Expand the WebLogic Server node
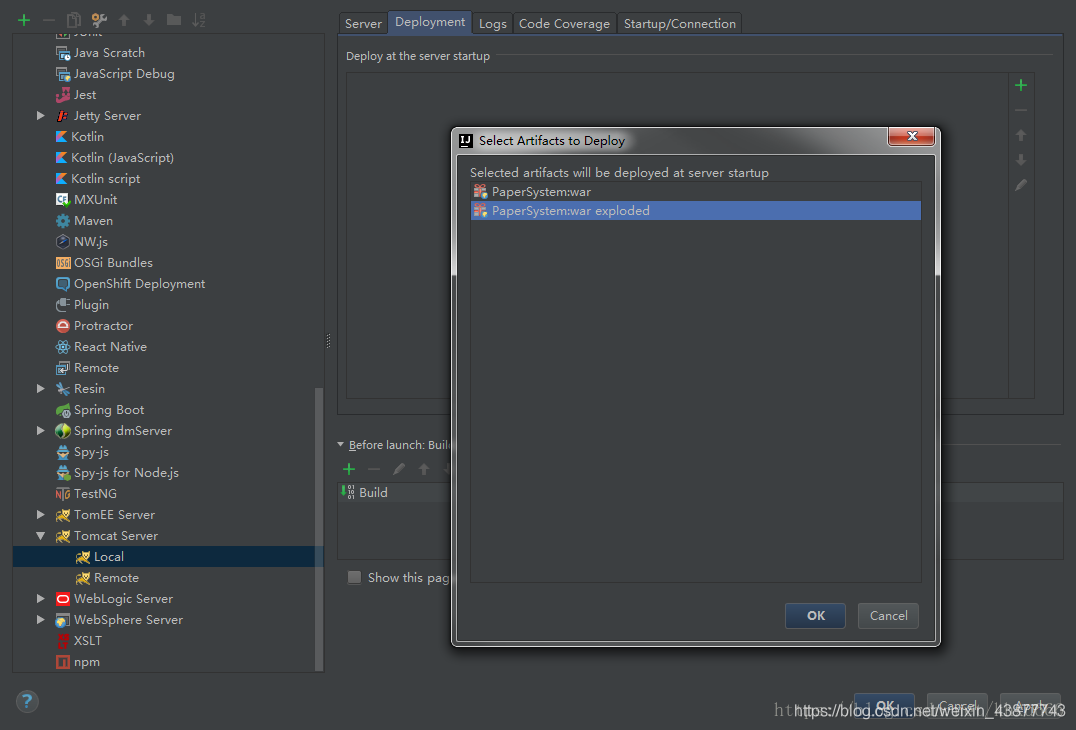The image size is (1076, 730). [x=40, y=599]
